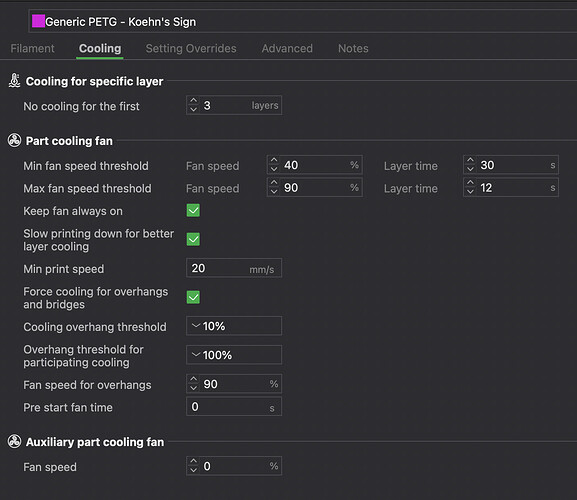Increase the No cooling for first layers value
The image size is (577, 500).
click(x=193, y=101)
